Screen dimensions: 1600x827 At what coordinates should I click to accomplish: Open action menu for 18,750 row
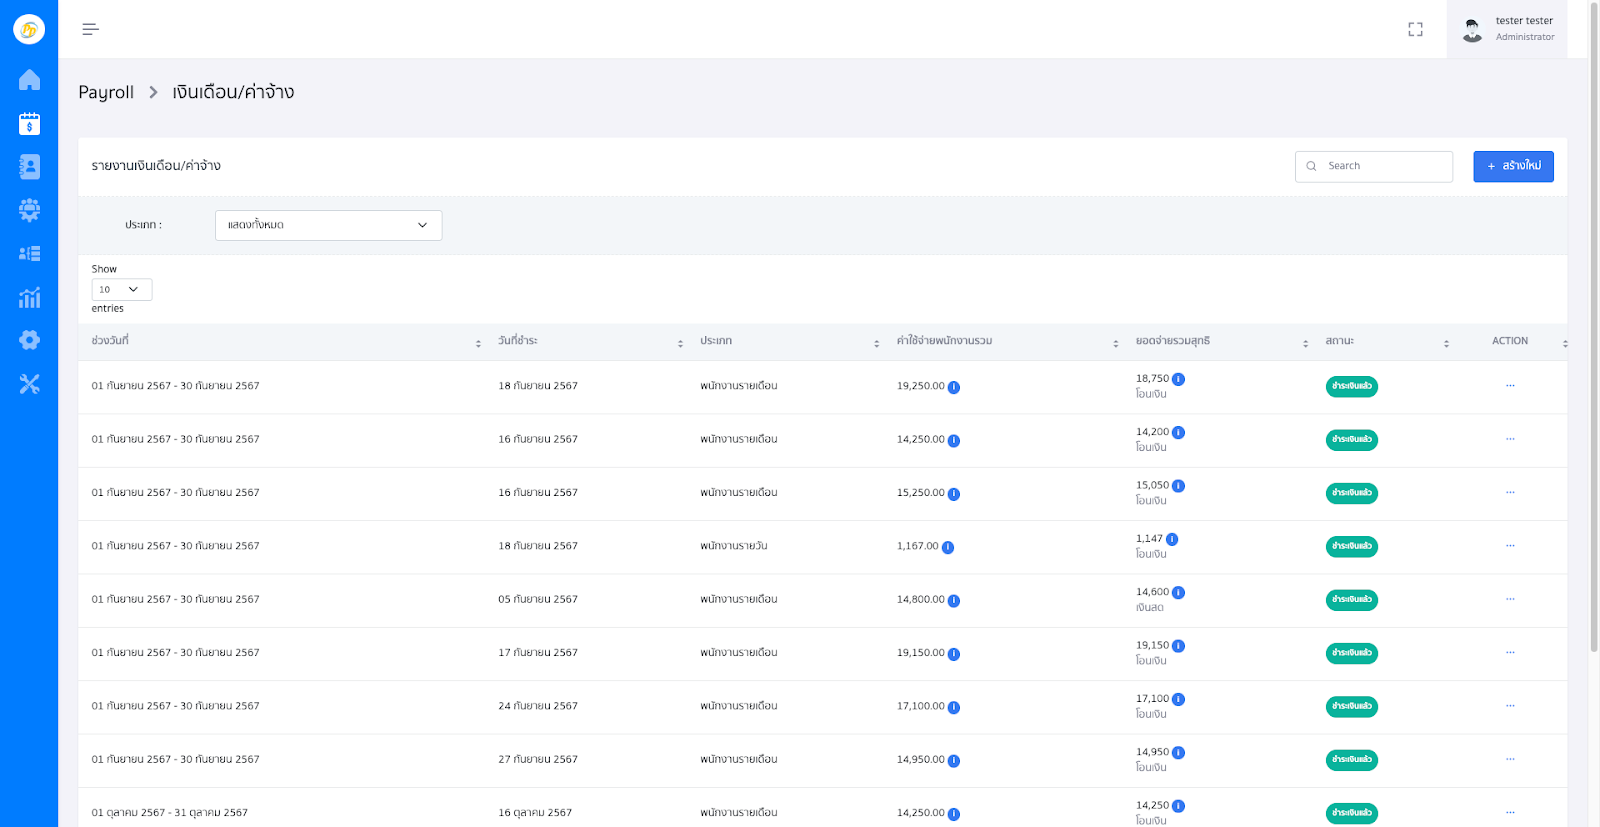pos(1510,386)
